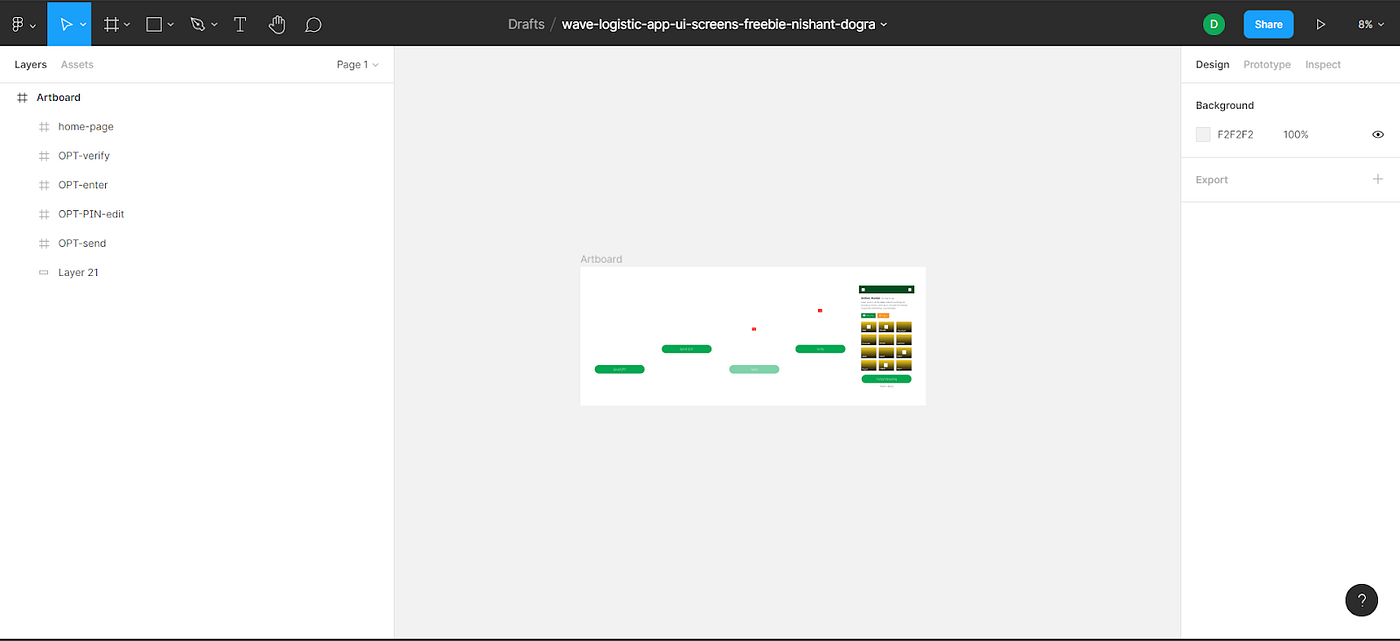The width and height of the screenshot is (1400, 641).
Task: Click the Artboard frame icon in layers
Action: point(22,97)
